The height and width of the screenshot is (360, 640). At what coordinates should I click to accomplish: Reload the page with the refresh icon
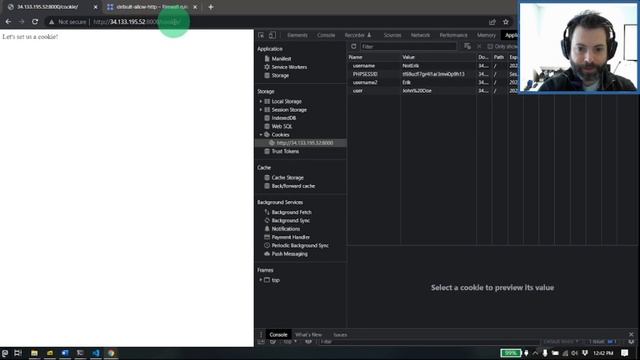tap(35, 22)
